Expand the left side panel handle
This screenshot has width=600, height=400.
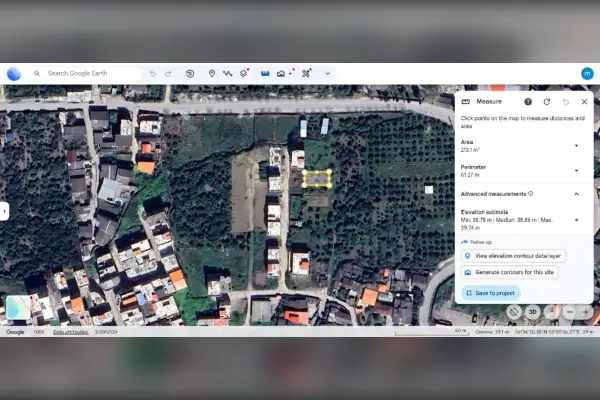coord(4,211)
